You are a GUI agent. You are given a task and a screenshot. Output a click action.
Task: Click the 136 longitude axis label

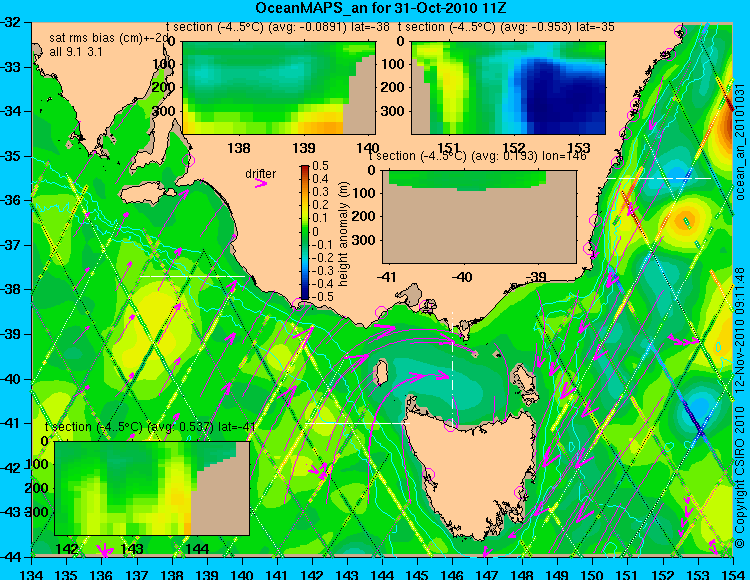[102, 573]
